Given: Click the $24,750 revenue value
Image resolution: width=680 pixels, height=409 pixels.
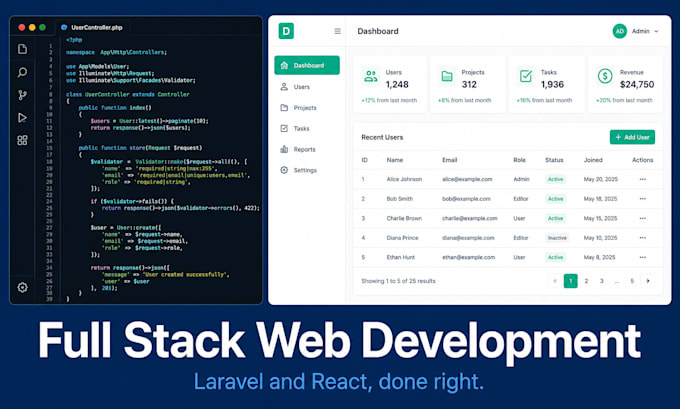Looking at the screenshot, I should (x=637, y=85).
